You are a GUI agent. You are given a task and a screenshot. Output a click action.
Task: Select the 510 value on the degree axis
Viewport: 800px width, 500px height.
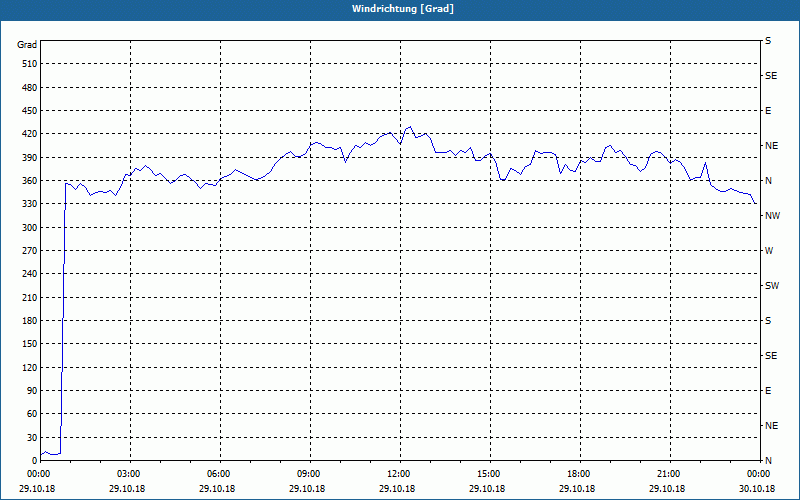(x=29, y=64)
